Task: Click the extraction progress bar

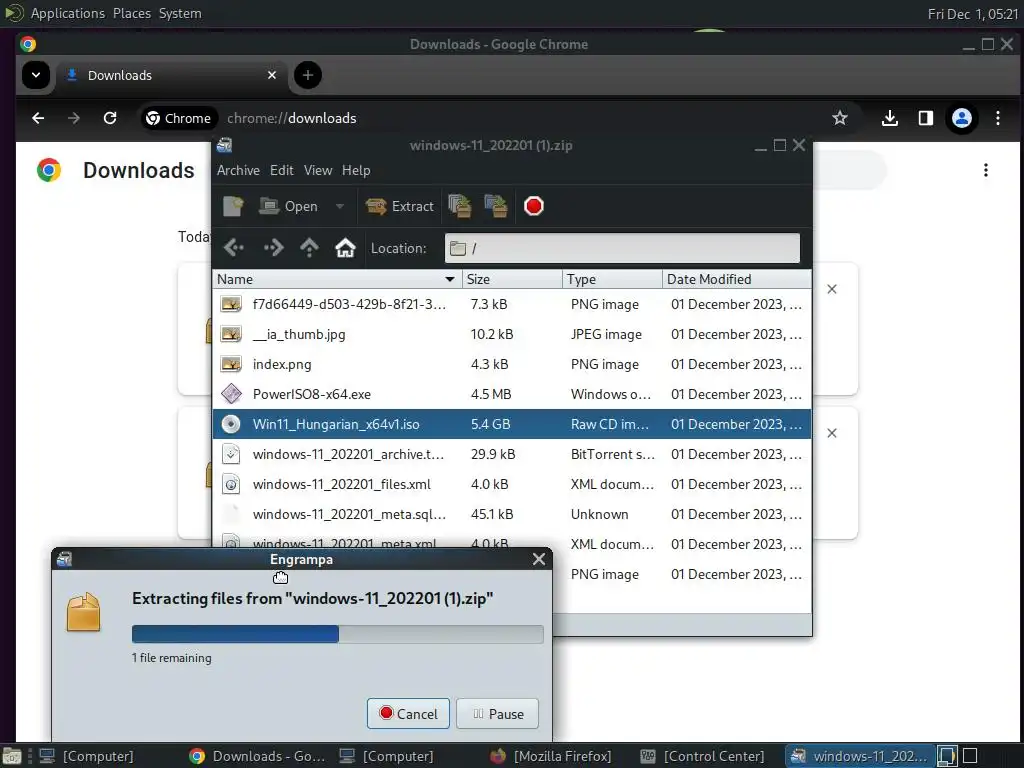Action: [338, 634]
